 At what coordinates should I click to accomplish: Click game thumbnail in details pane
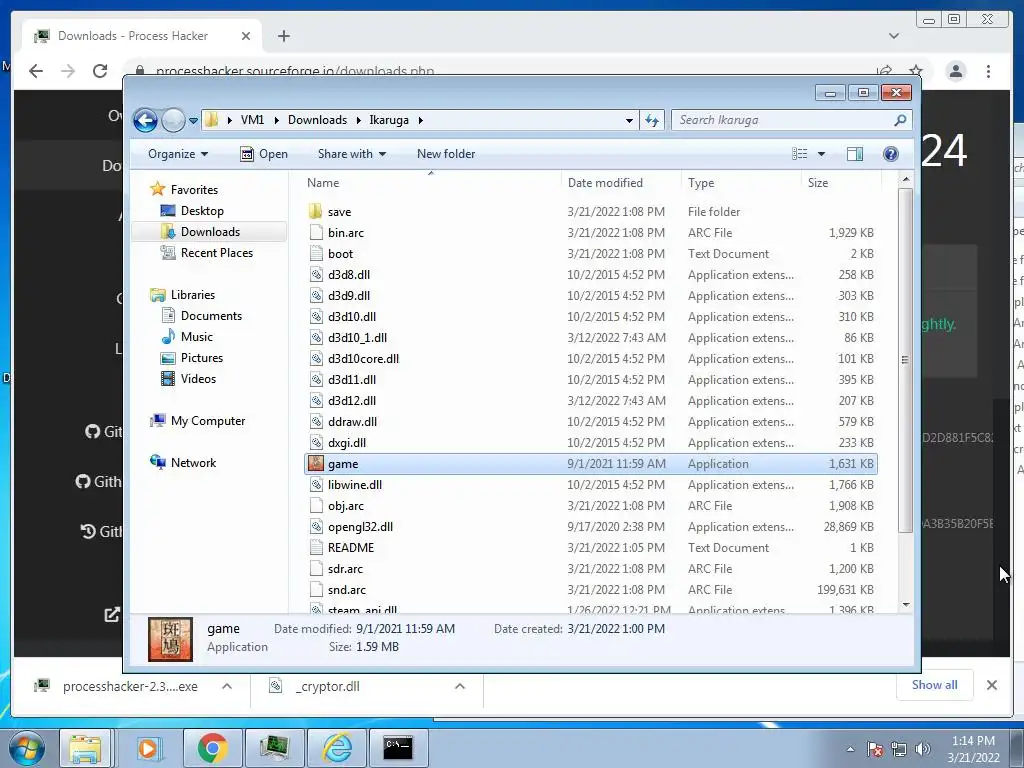pyautogui.click(x=170, y=639)
